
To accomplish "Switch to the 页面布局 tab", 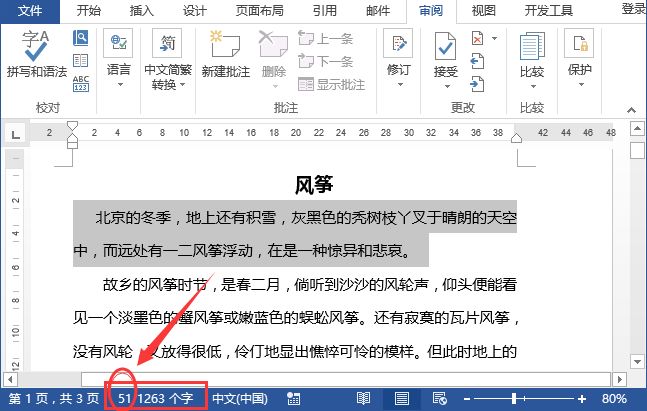I will pyautogui.click(x=260, y=10).
